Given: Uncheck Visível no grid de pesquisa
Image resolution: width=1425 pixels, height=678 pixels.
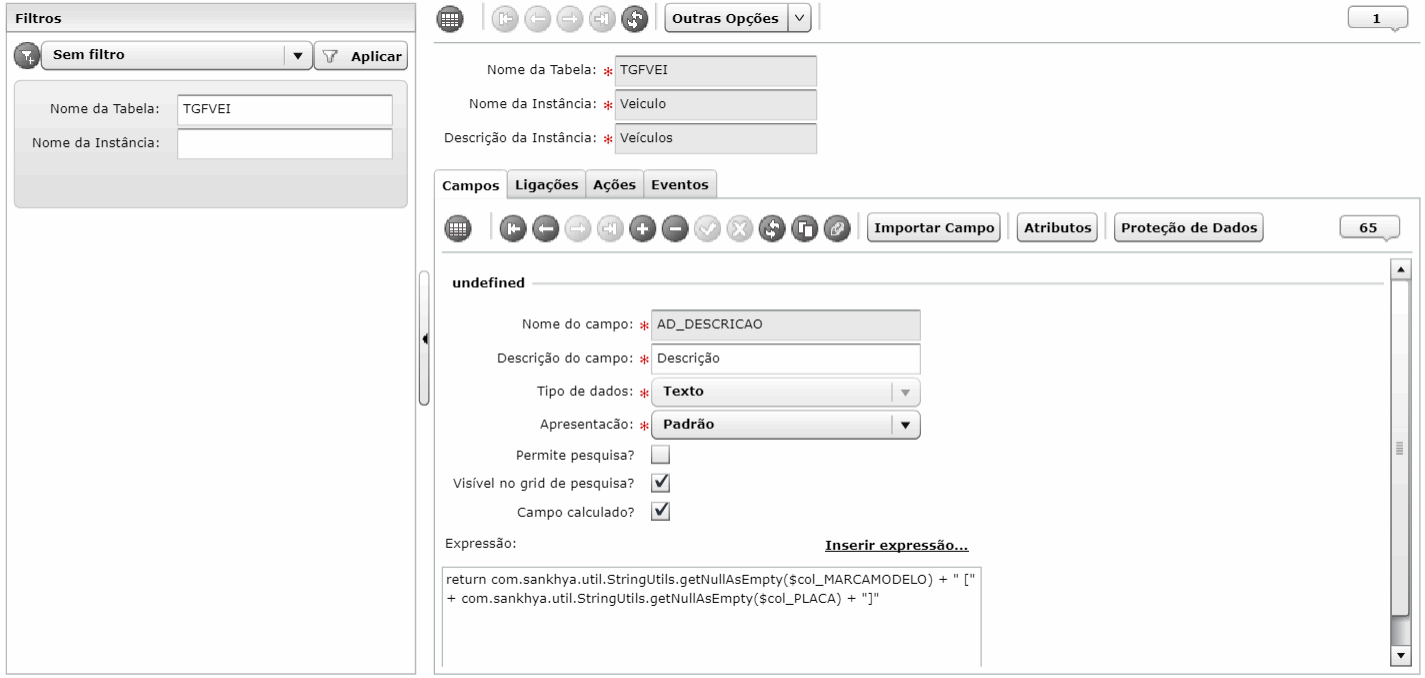Looking at the screenshot, I should (660, 483).
